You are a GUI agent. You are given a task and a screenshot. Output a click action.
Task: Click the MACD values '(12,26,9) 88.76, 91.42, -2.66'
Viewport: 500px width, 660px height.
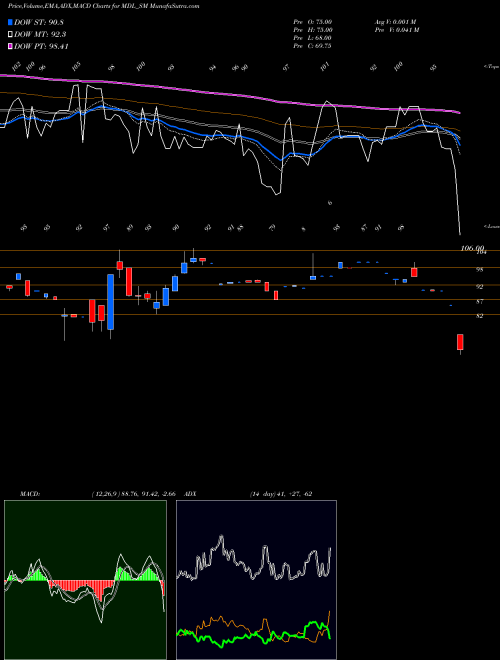pos(133,494)
